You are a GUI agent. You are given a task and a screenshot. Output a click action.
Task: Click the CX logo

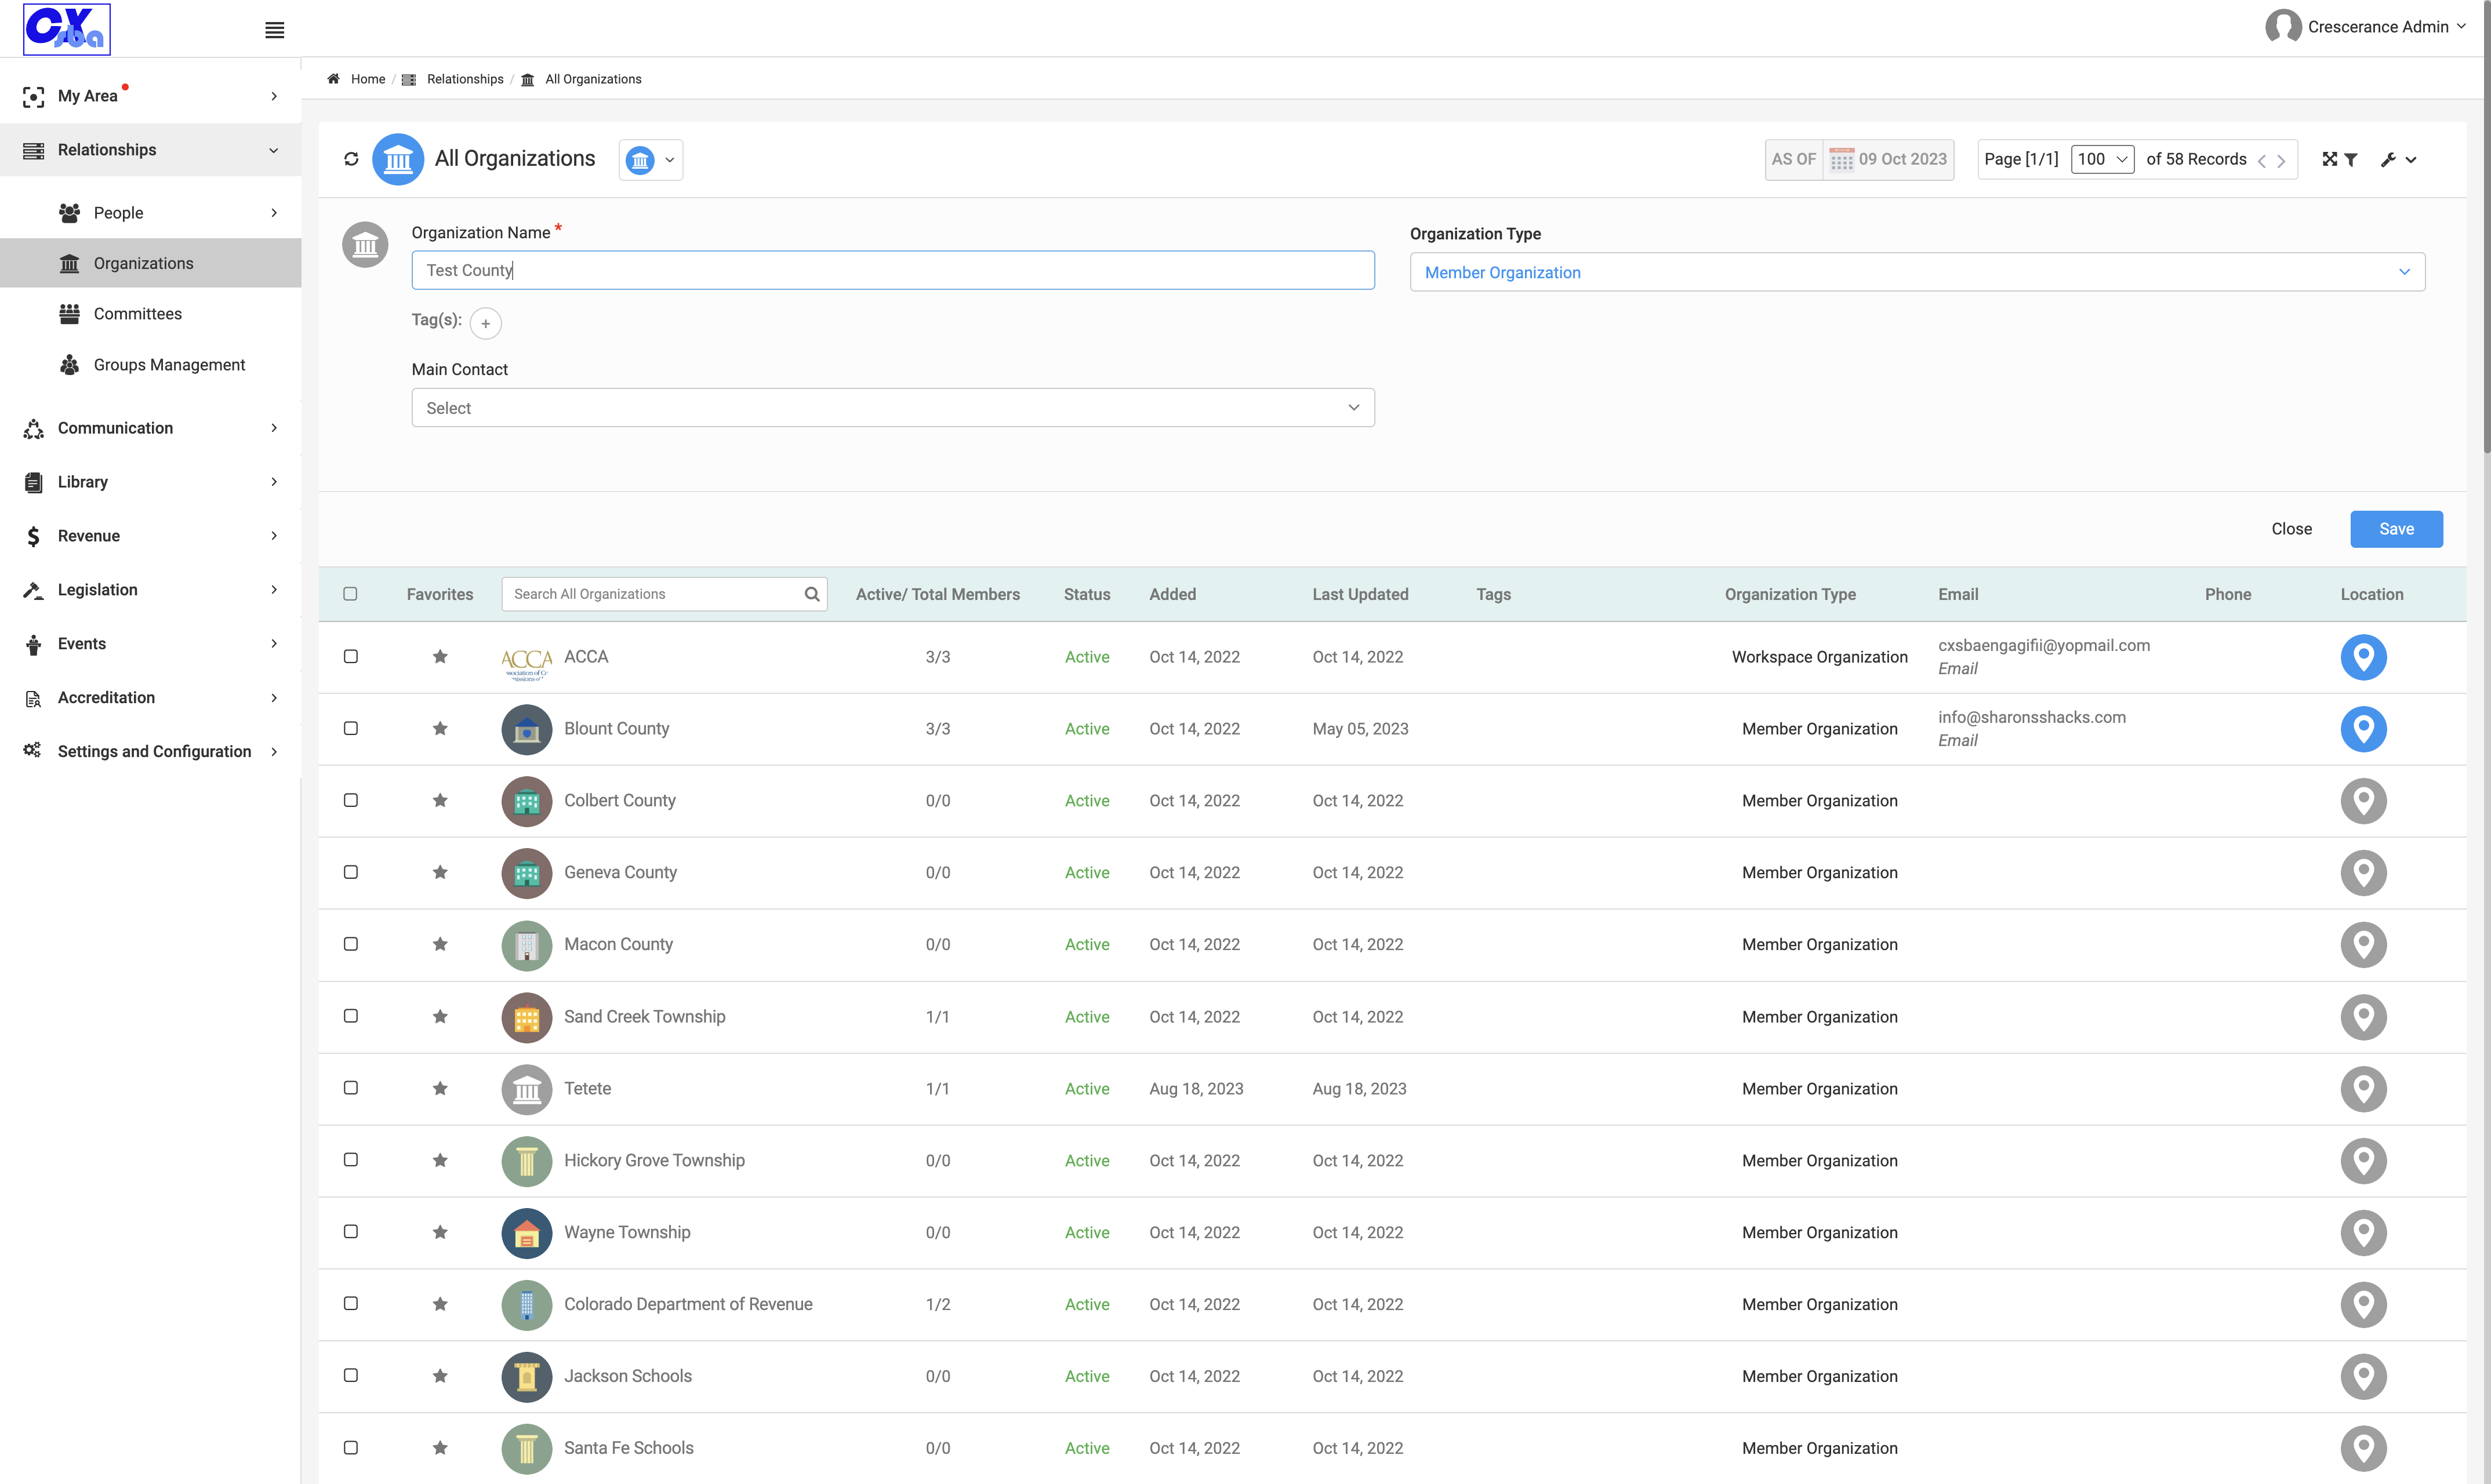click(67, 29)
